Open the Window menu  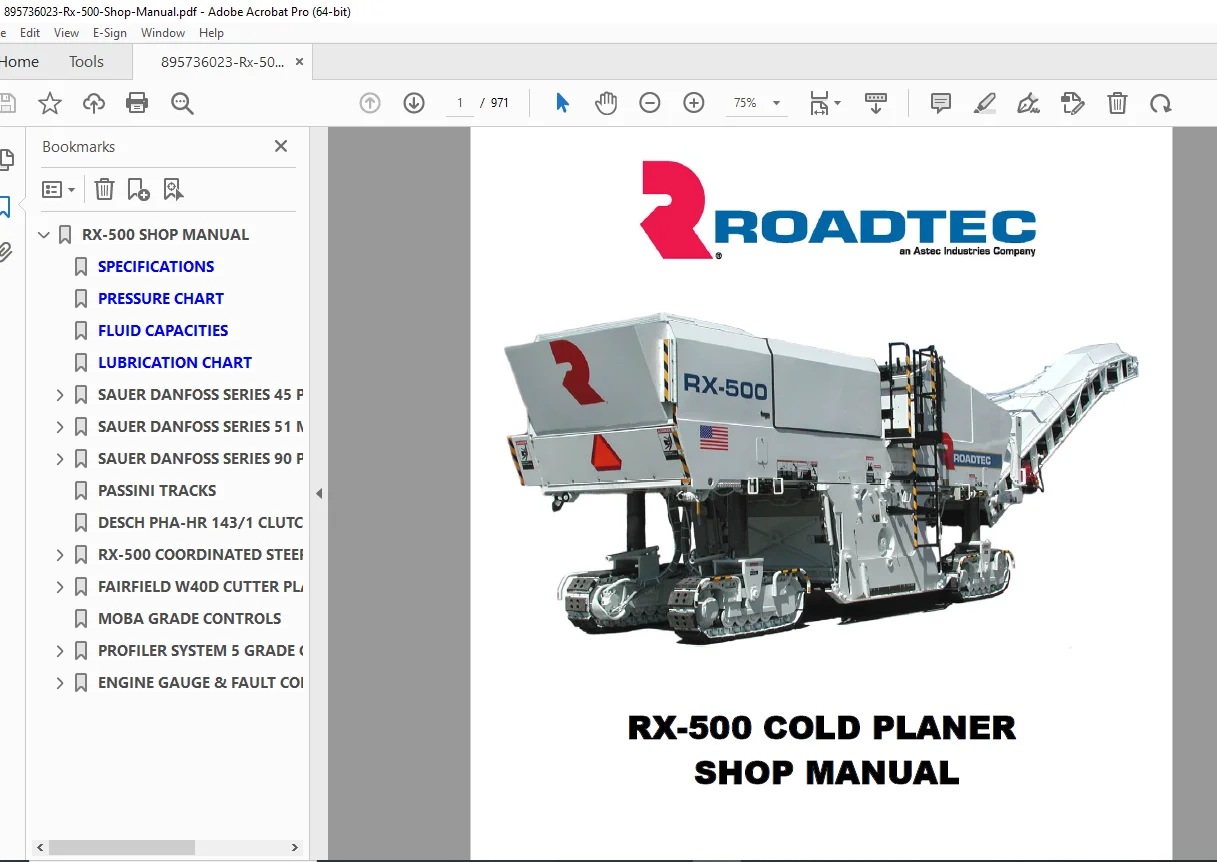pos(163,33)
